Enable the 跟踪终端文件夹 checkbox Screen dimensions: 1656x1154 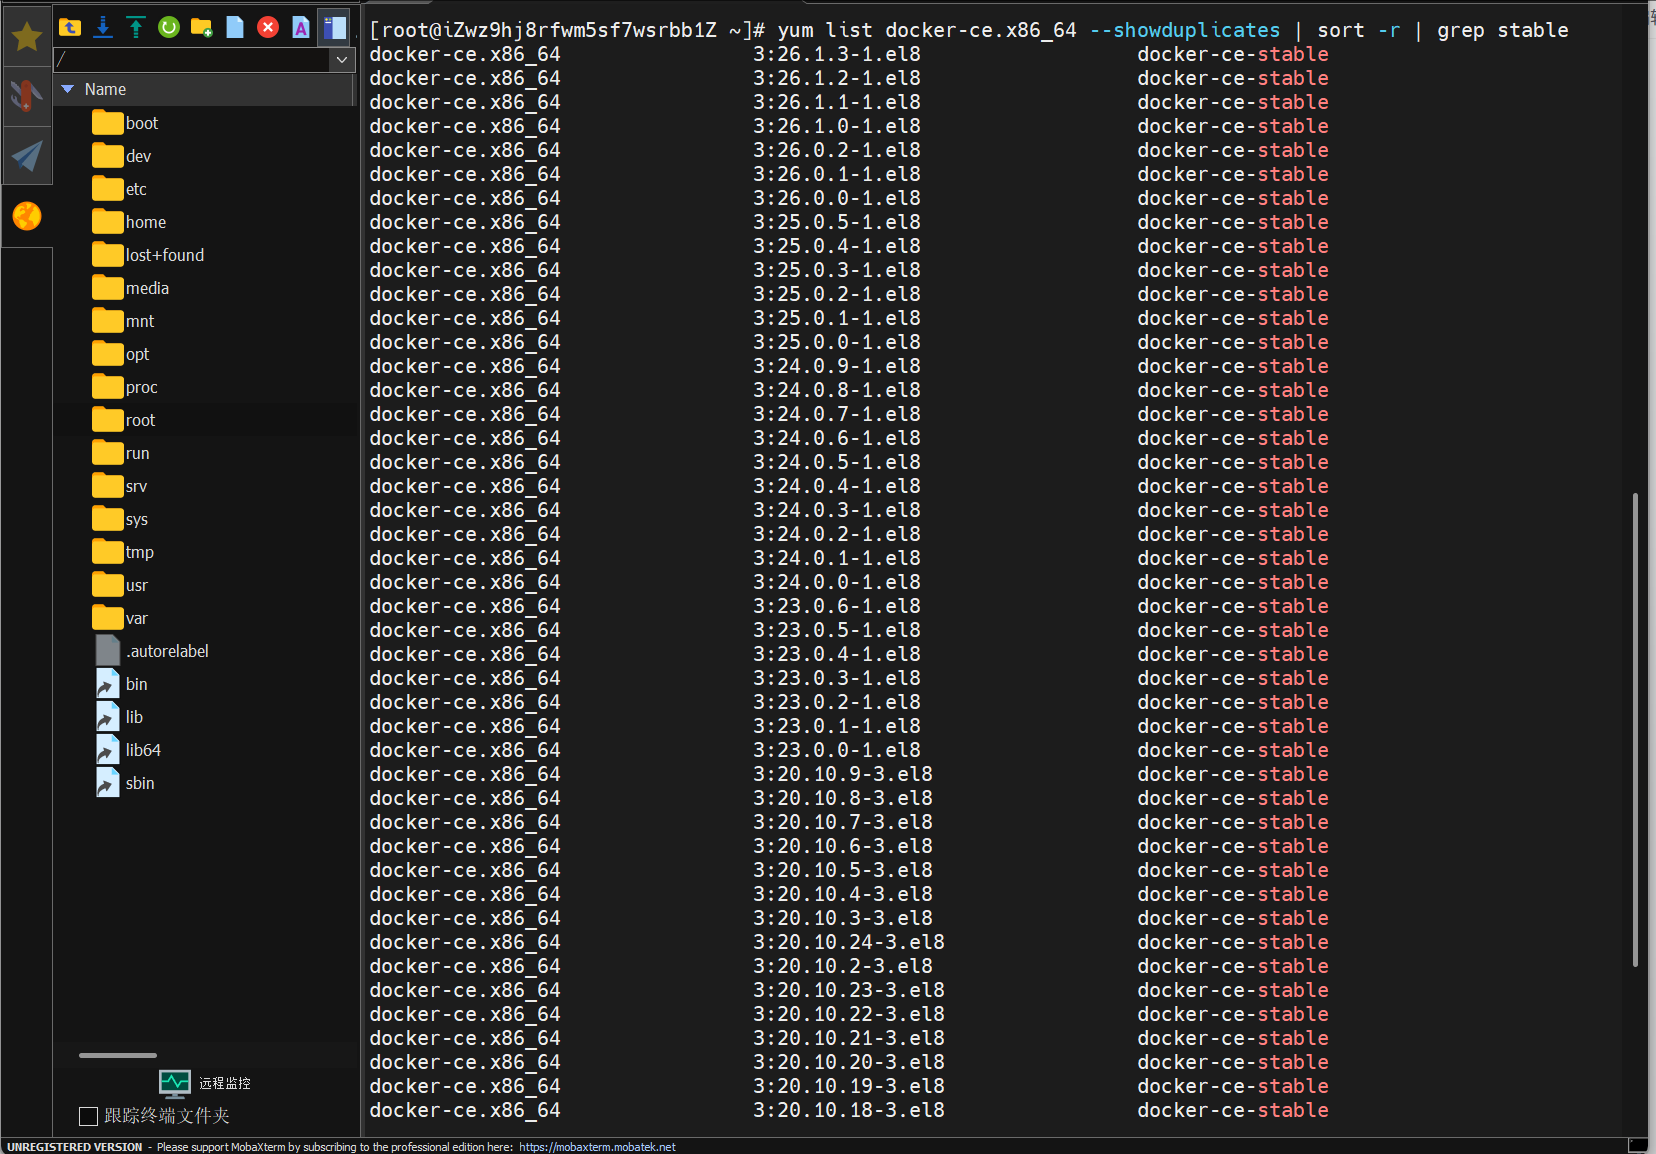(88, 1116)
